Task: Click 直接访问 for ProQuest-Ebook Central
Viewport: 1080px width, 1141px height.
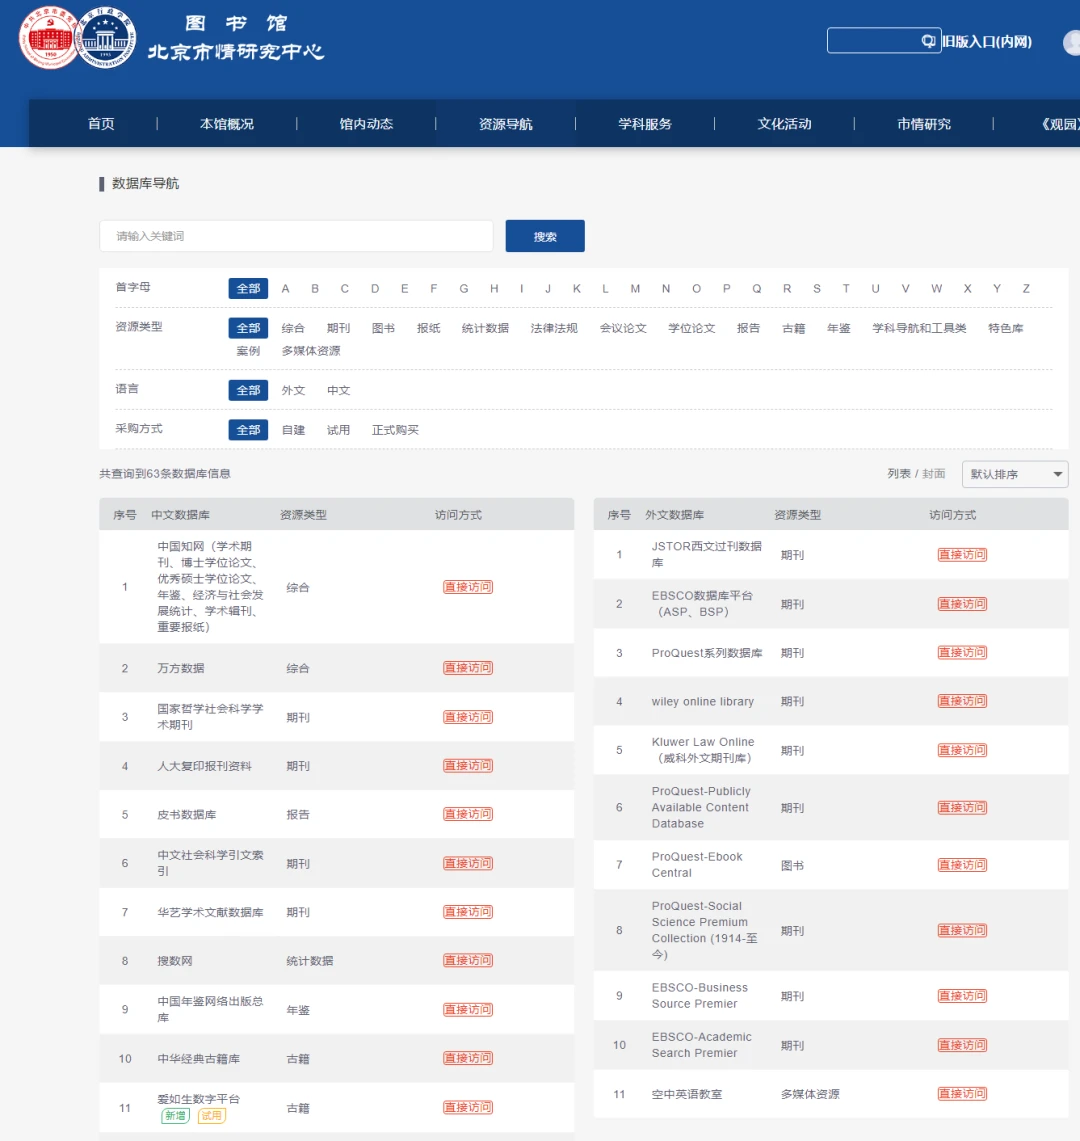Action: [962, 864]
